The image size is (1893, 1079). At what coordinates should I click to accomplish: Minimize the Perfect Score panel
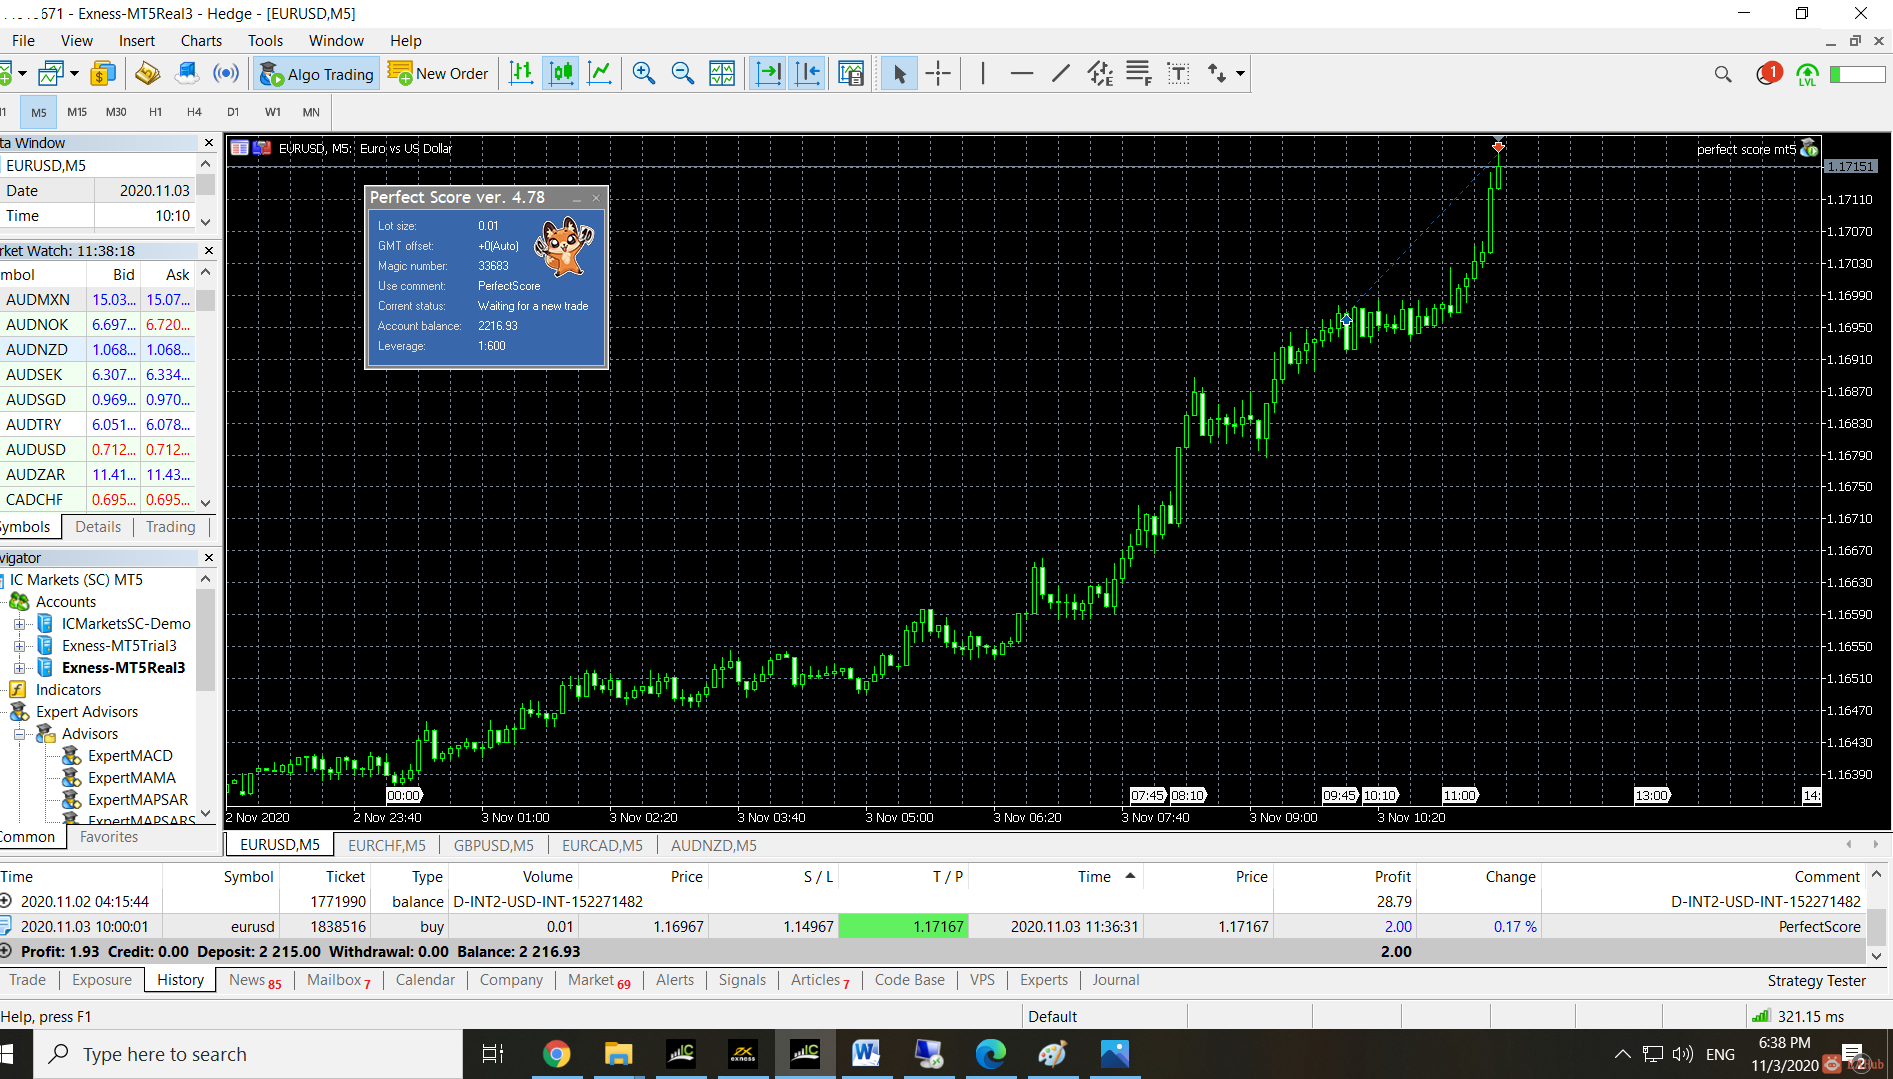click(577, 198)
